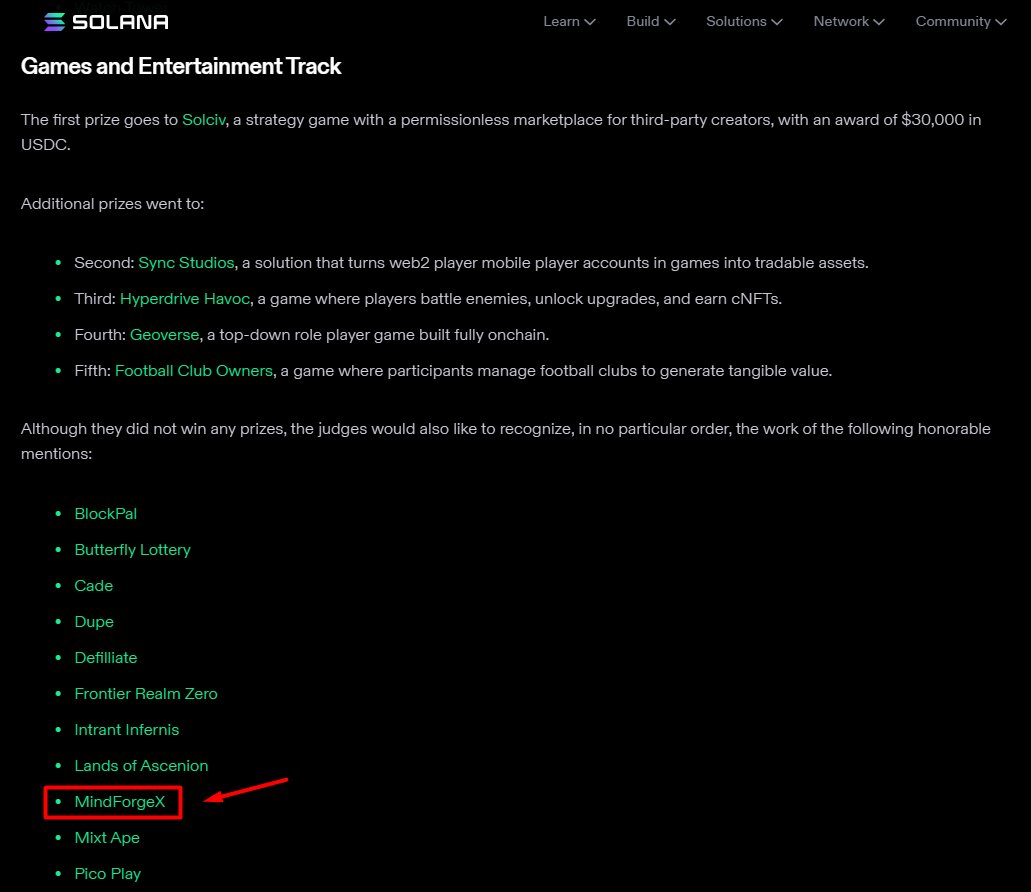This screenshot has height=892, width=1031.
Task: Open the Frontier Realm Zero link
Action: tap(146, 694)
